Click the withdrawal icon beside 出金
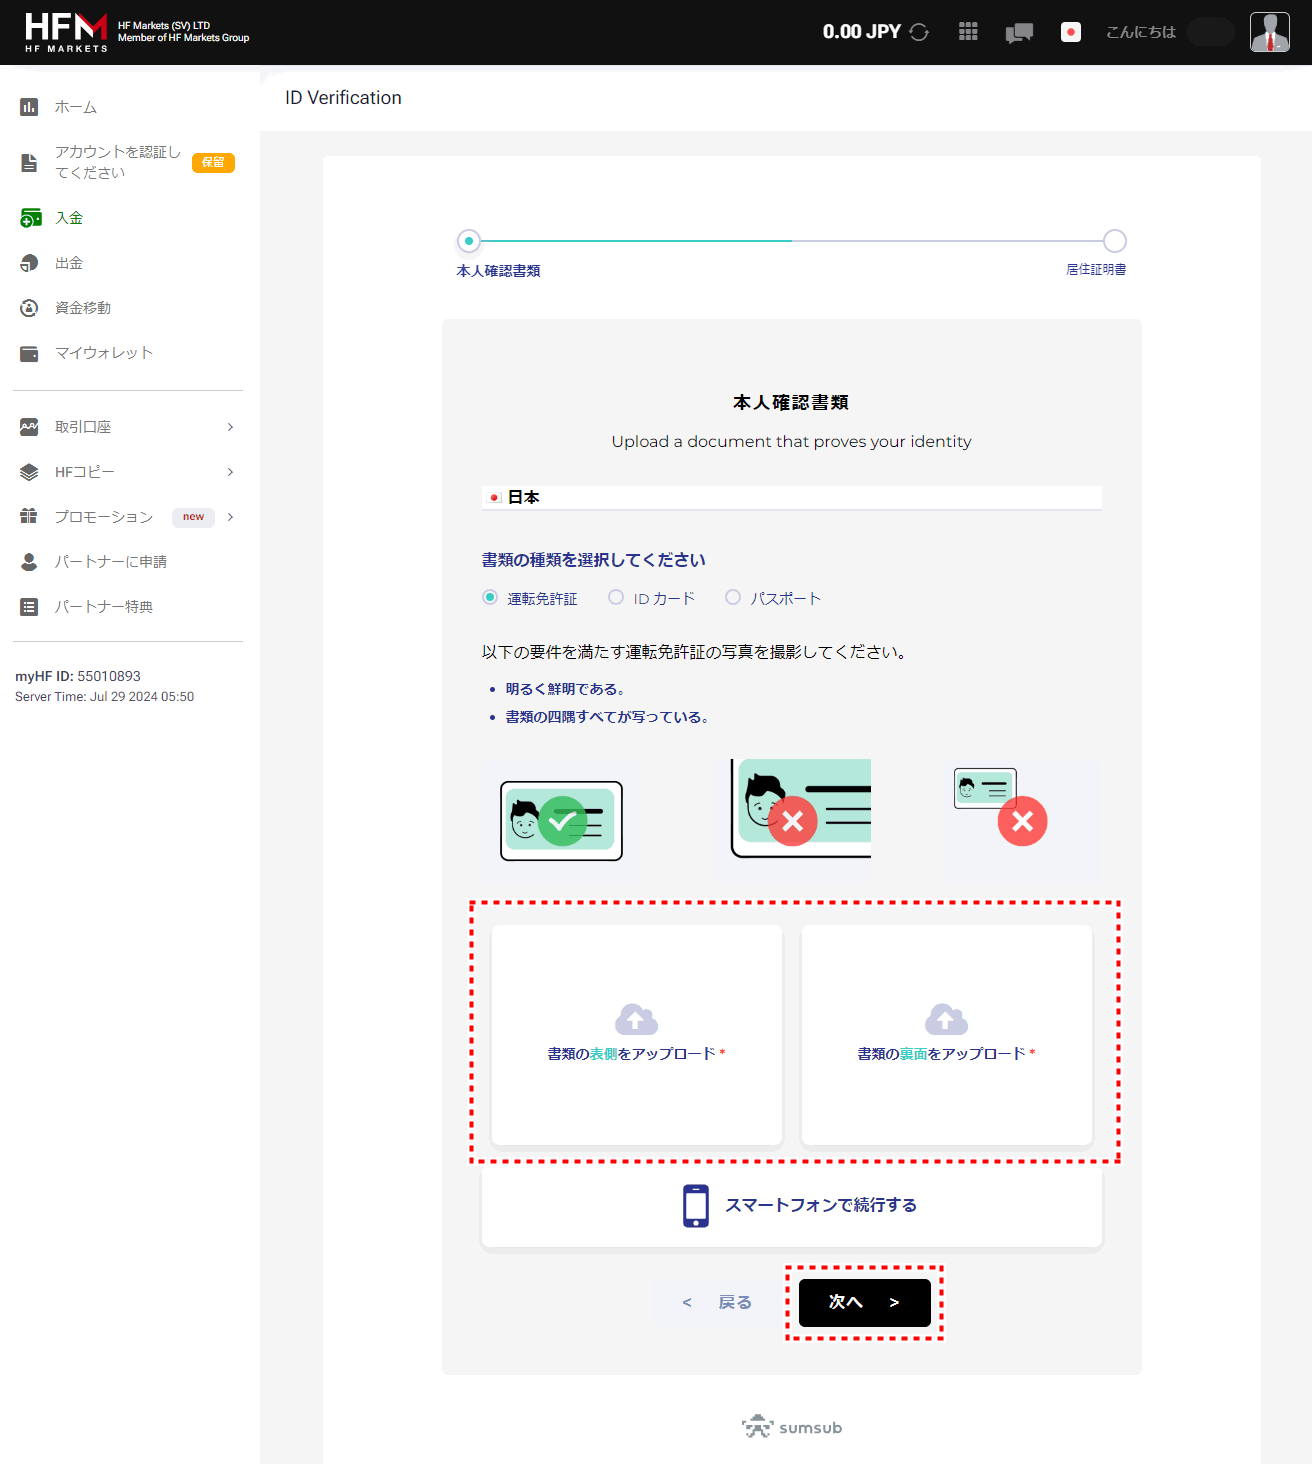1312x1464 pixels. [29, 263]
